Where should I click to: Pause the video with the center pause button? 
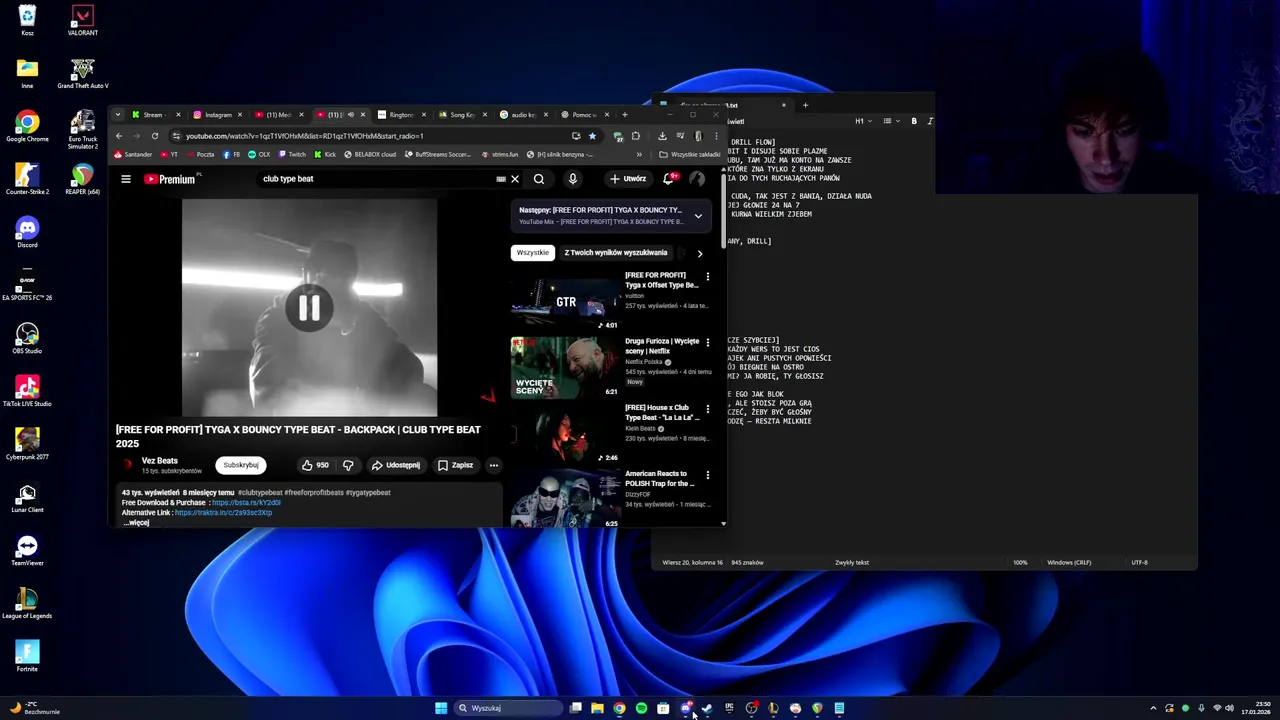pyautogui.click(x=309, y=307)
